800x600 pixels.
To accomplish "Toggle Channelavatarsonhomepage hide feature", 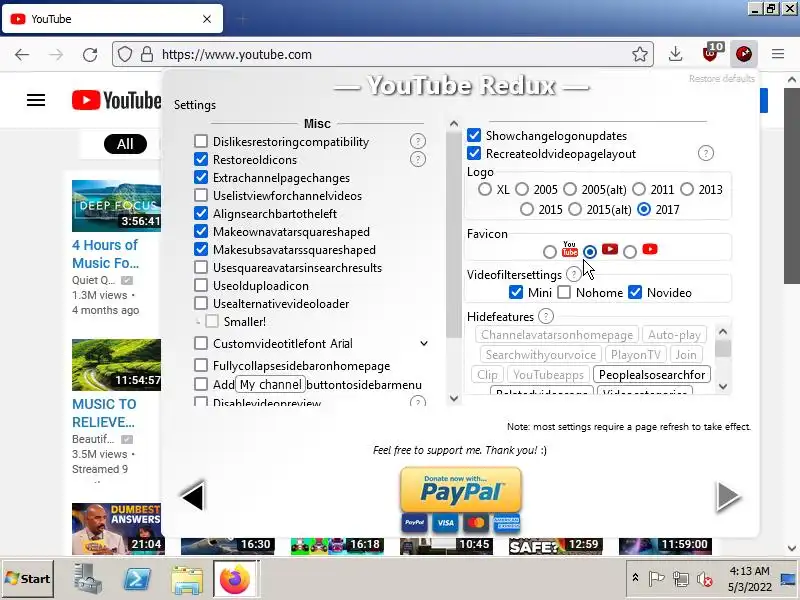I will 557,335.
